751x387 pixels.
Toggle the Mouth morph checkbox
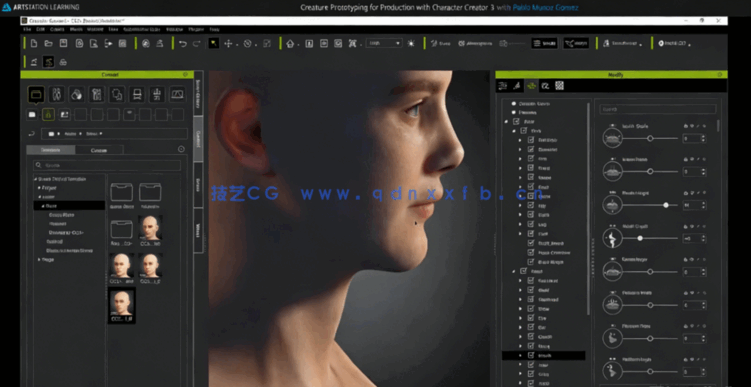(x=531, y=355)
